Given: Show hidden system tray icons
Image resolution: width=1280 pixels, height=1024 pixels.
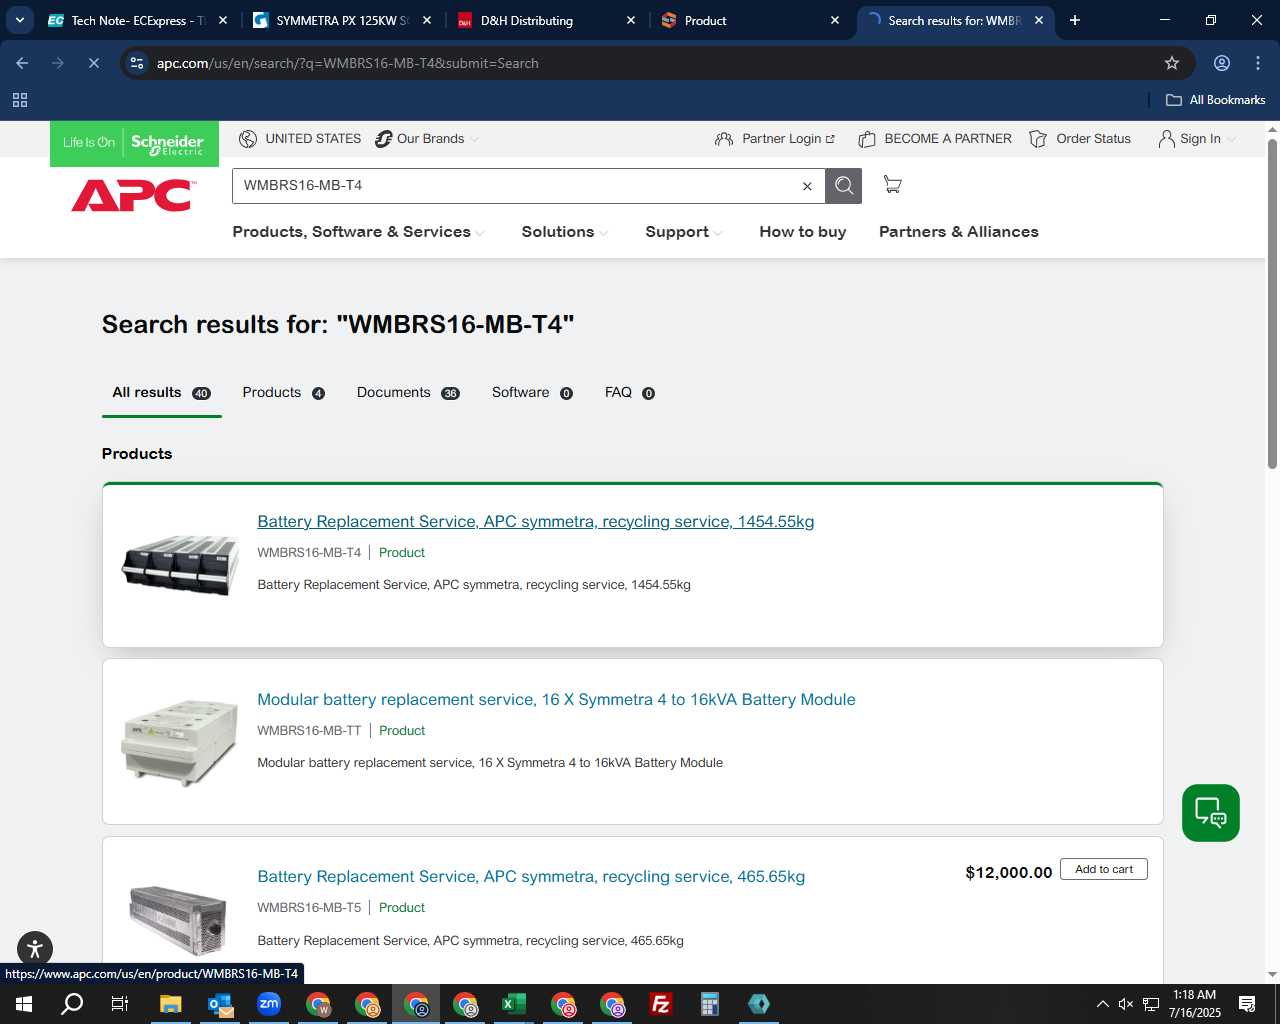Looking at the screenshot, I should tap(1102, 1004).
